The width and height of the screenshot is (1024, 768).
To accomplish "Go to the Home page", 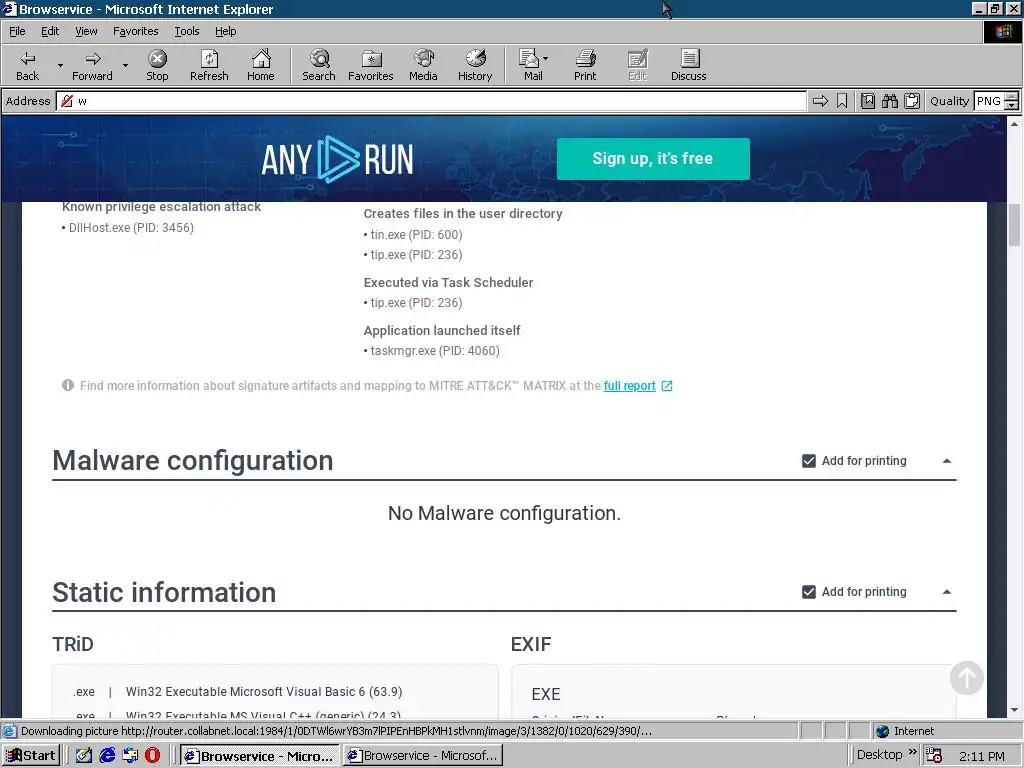I will [x=261, y=65].
